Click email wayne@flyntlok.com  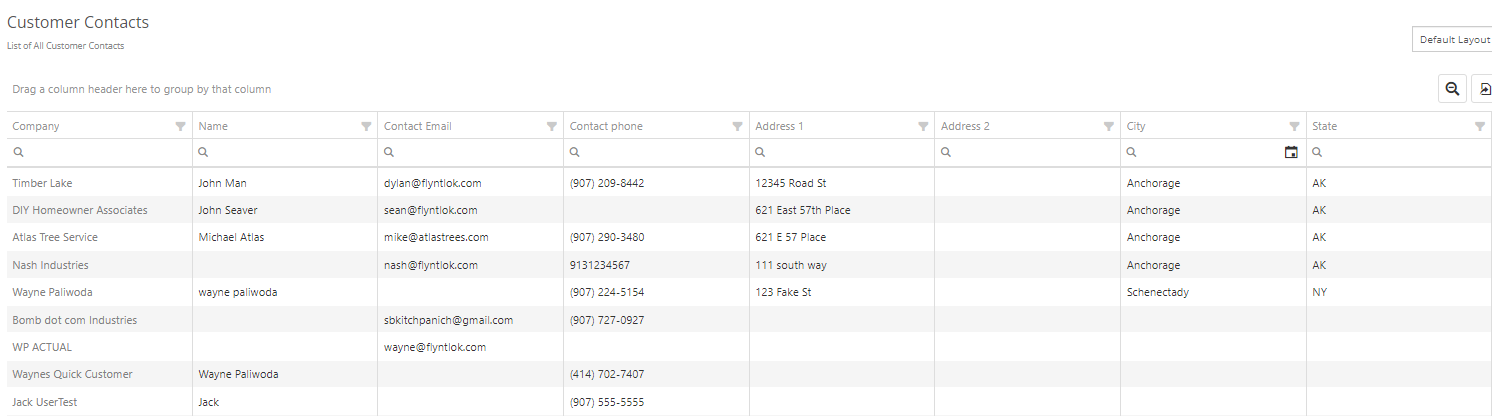[435, 347]
